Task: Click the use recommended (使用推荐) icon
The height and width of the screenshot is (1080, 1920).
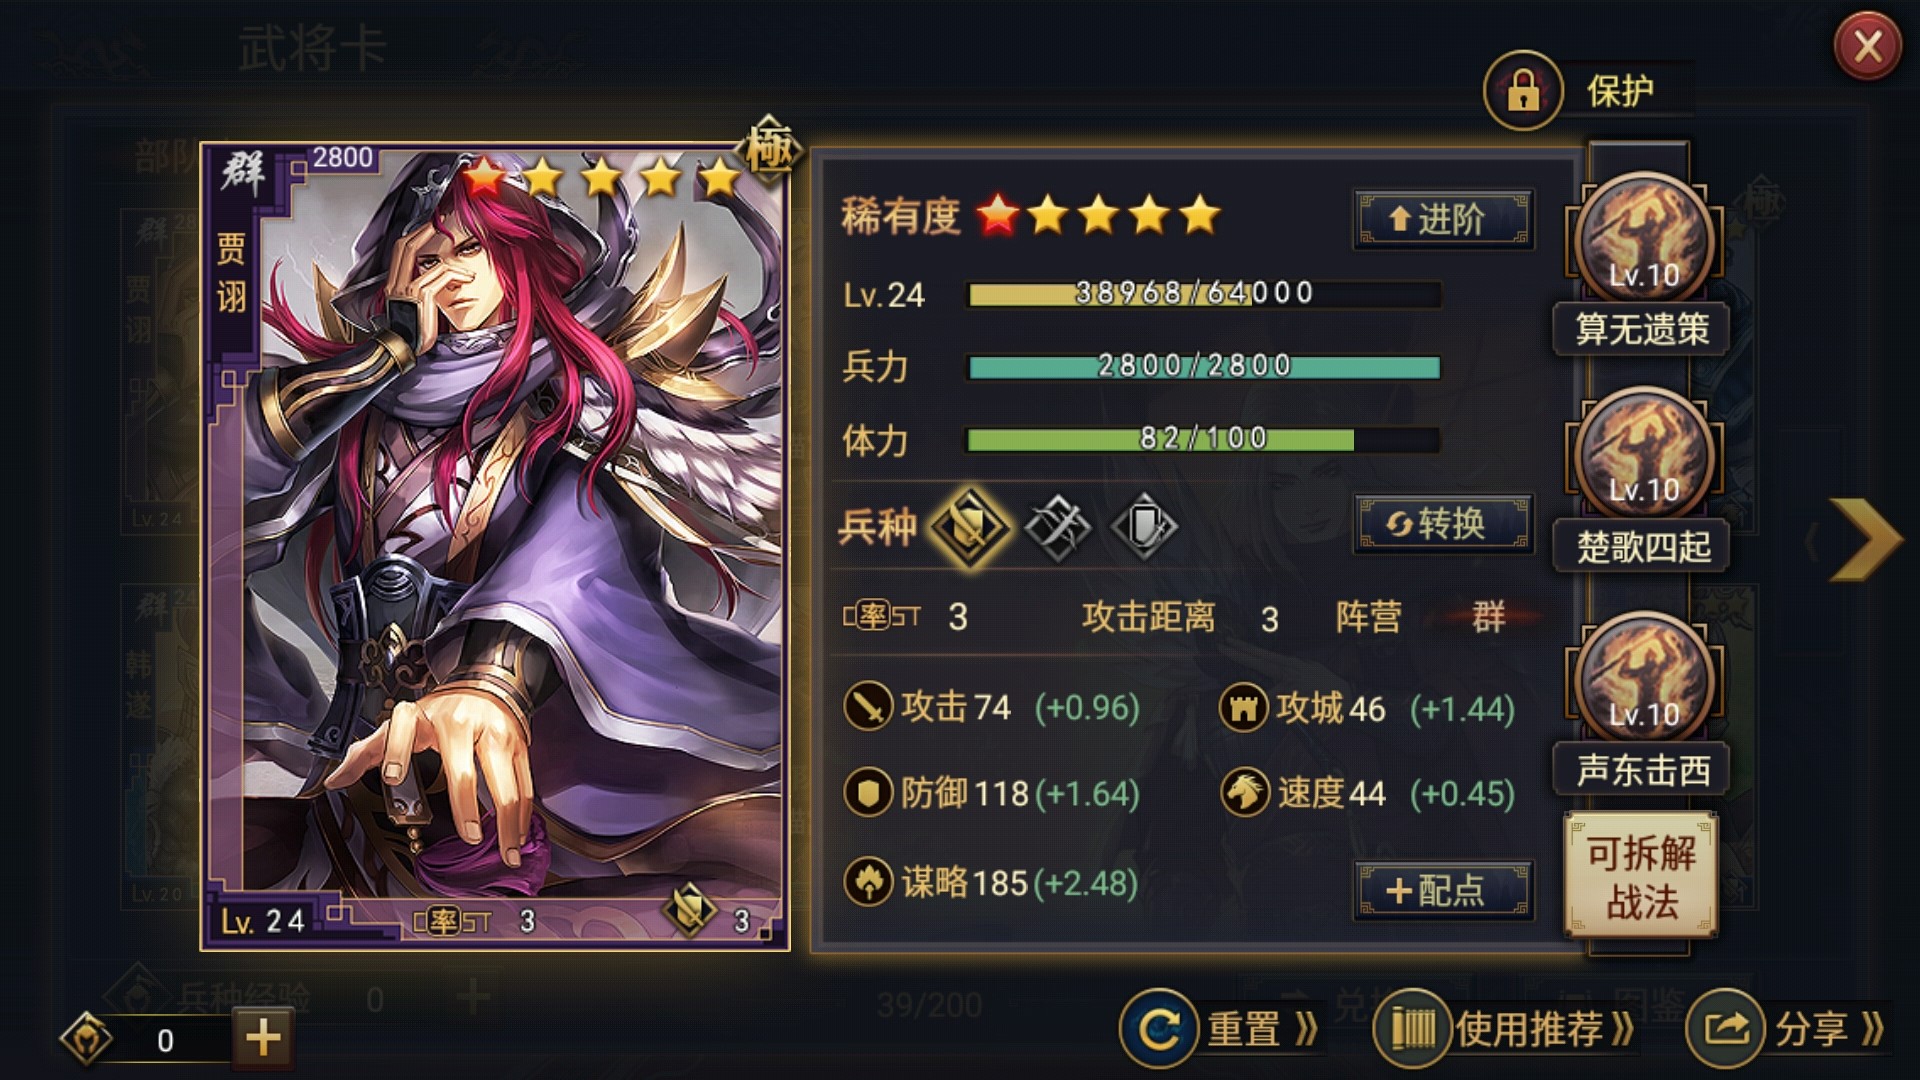Action: [x=1412, y=1028]
